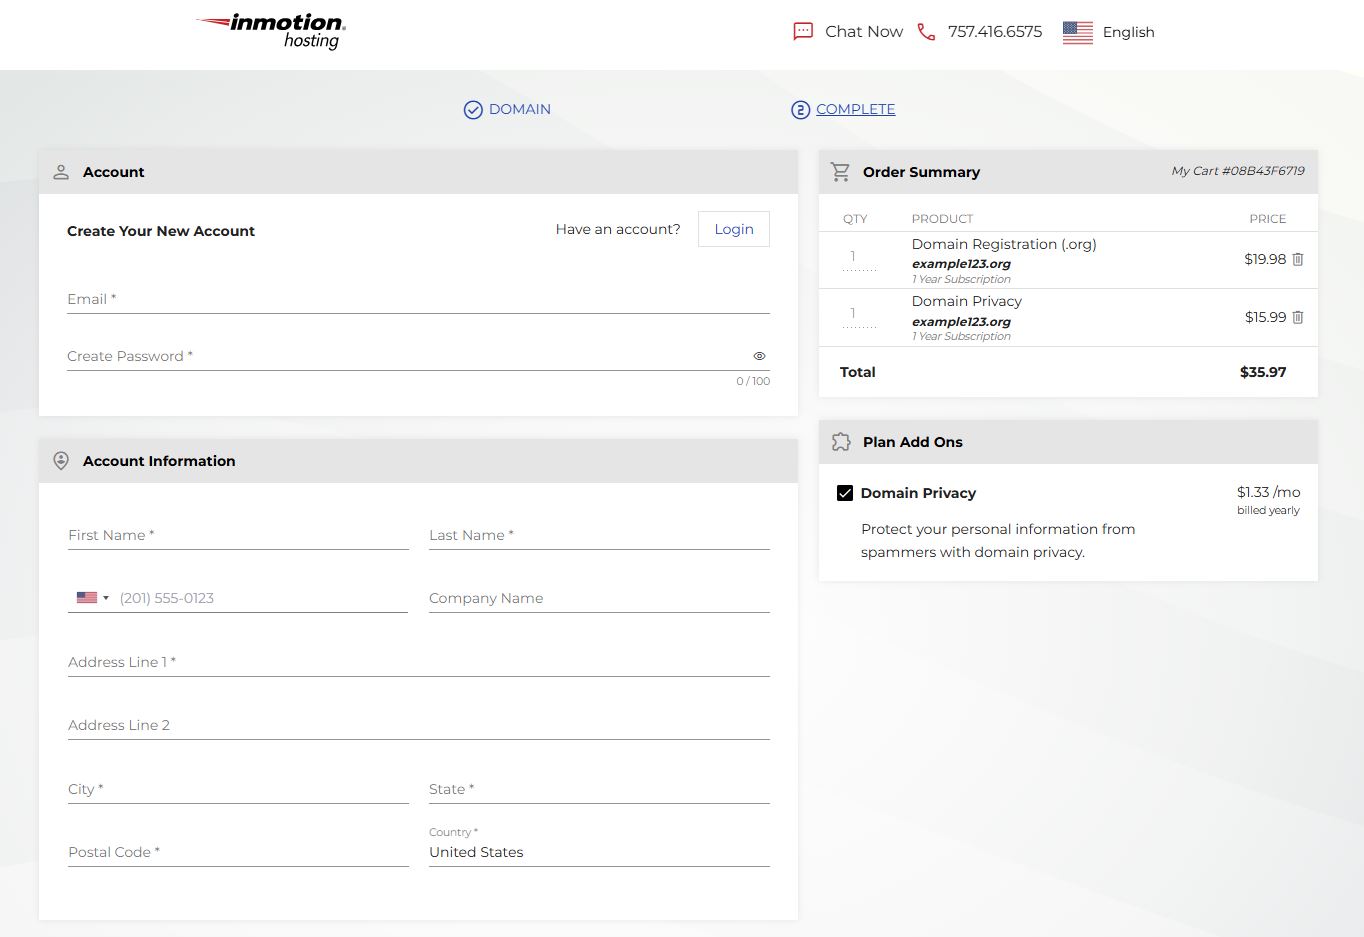Remove Domain Registration using its trash icon
Screen dimensions: 1364x937
(x=1297, y=259)
